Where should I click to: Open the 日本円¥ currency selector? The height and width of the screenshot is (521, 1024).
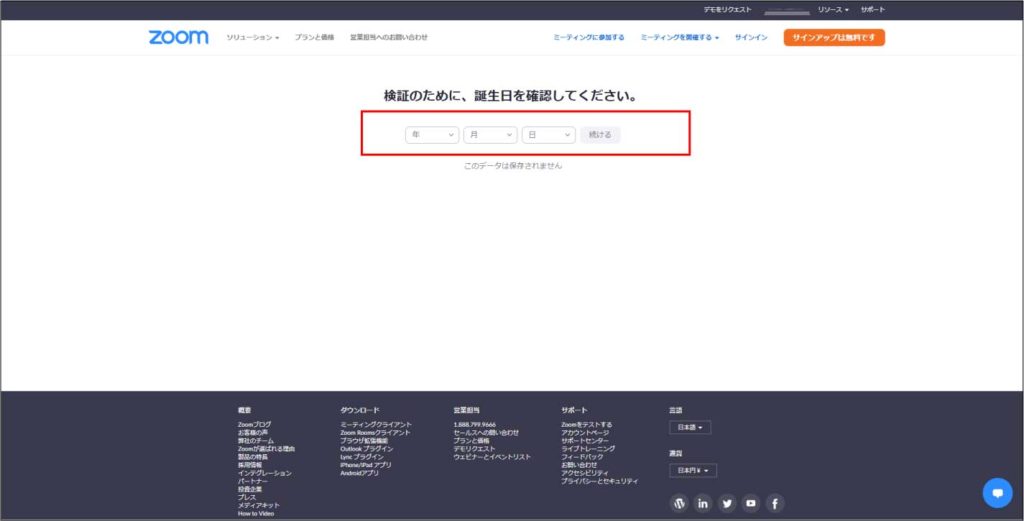coord(693,470)
